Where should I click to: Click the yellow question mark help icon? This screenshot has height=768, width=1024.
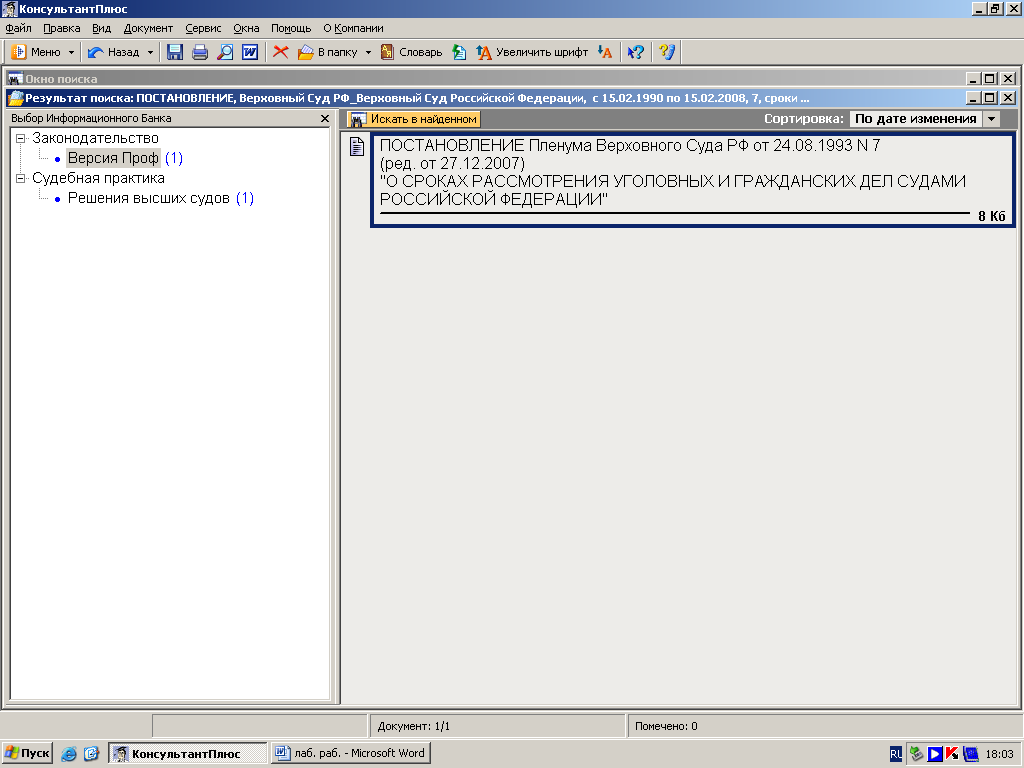pos(666,52)
